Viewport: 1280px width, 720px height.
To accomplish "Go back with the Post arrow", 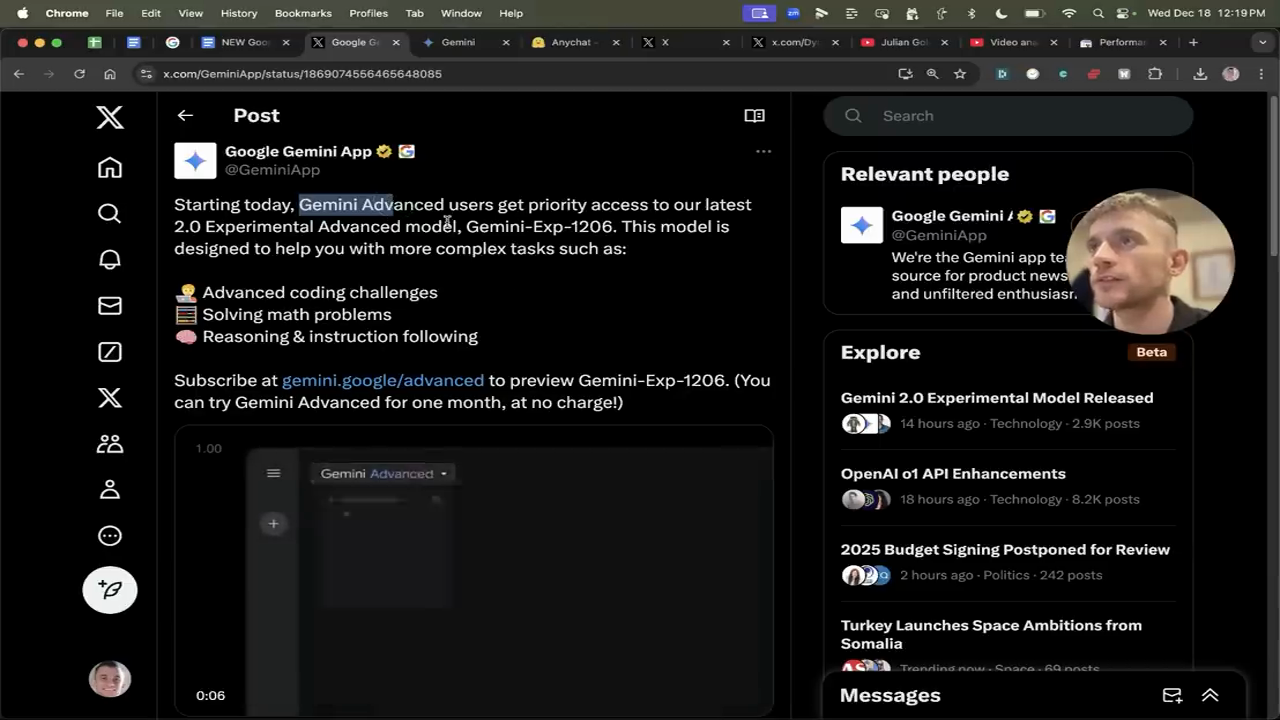I will pos(185,115).
